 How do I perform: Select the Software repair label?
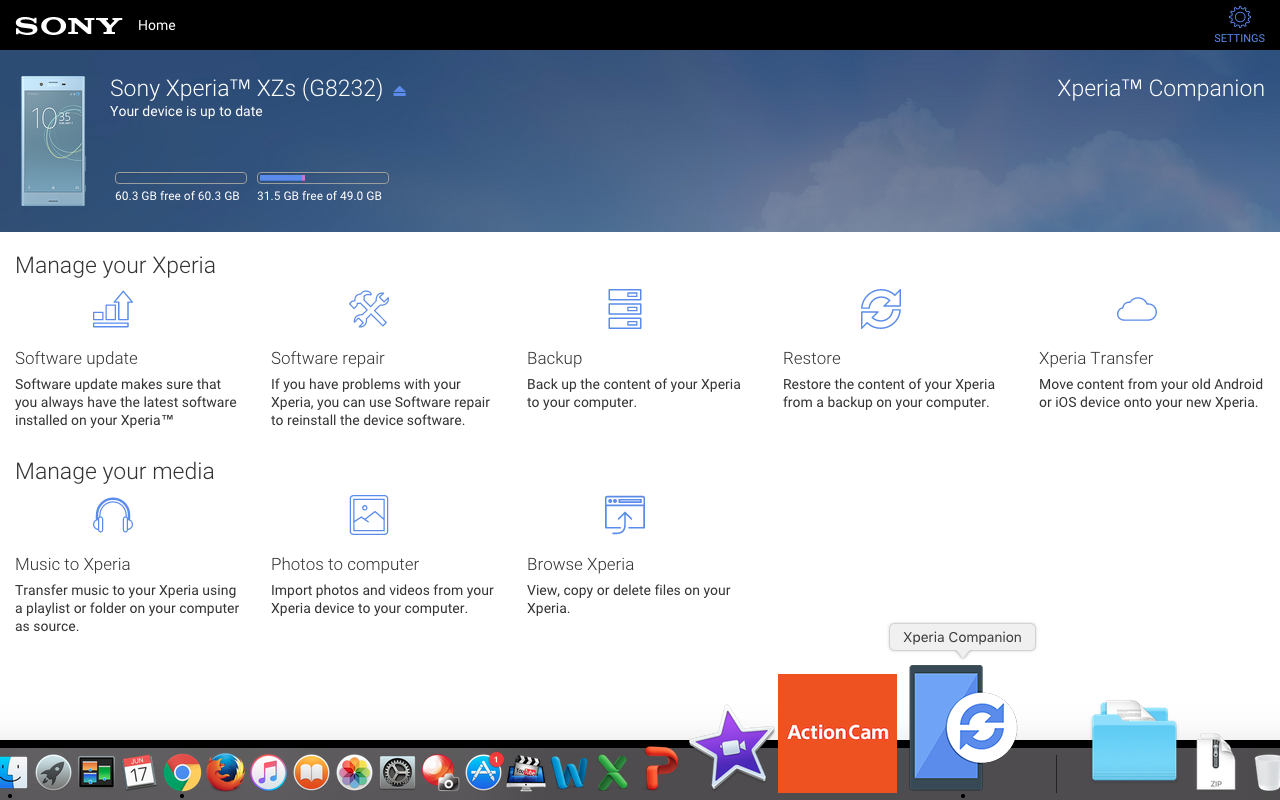328,358
